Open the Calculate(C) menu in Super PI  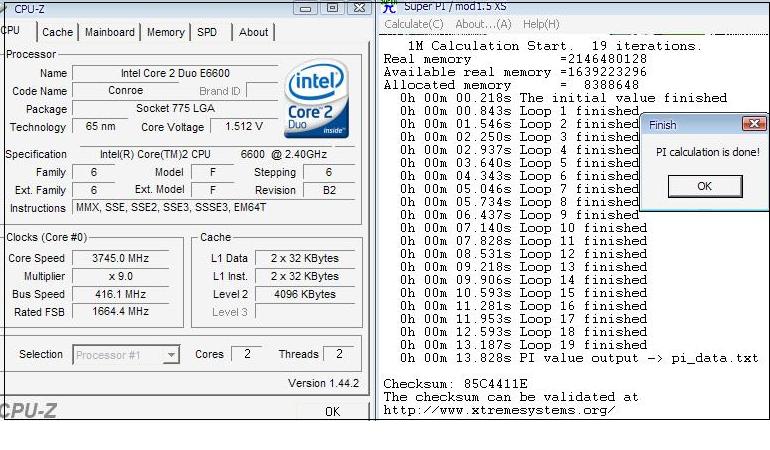tap(413, 24)
